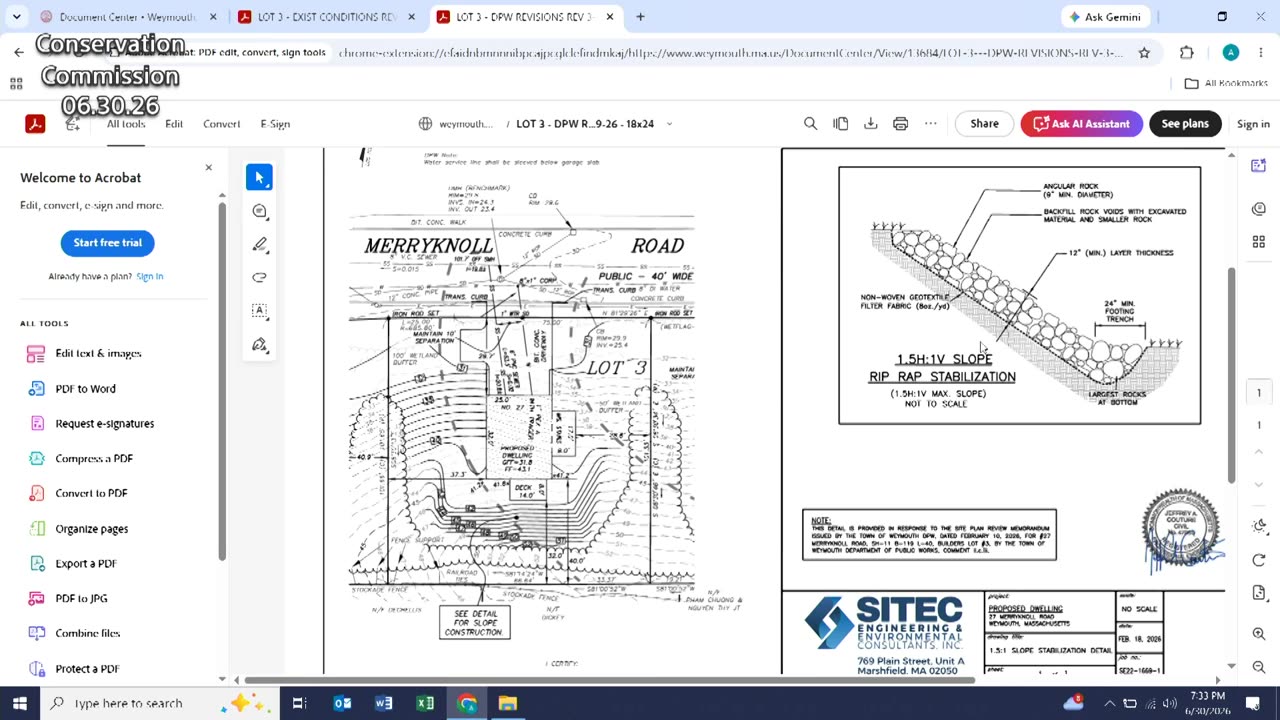Open the Convert tab
Screen dimensions: 1280x720
click(221, 124)
